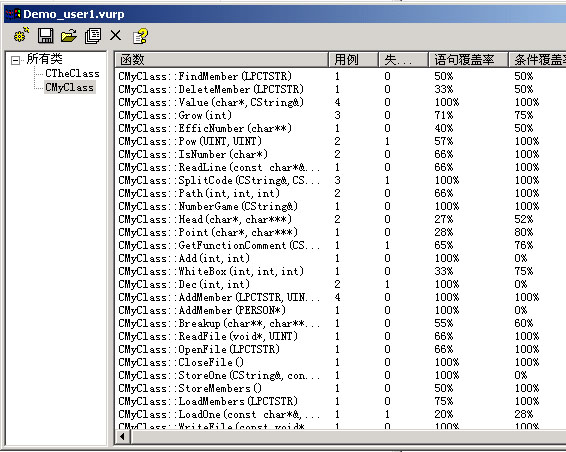This screenshot has height=452, width=566.
Task: Sort by the 用例 column header
Action: 353,60
